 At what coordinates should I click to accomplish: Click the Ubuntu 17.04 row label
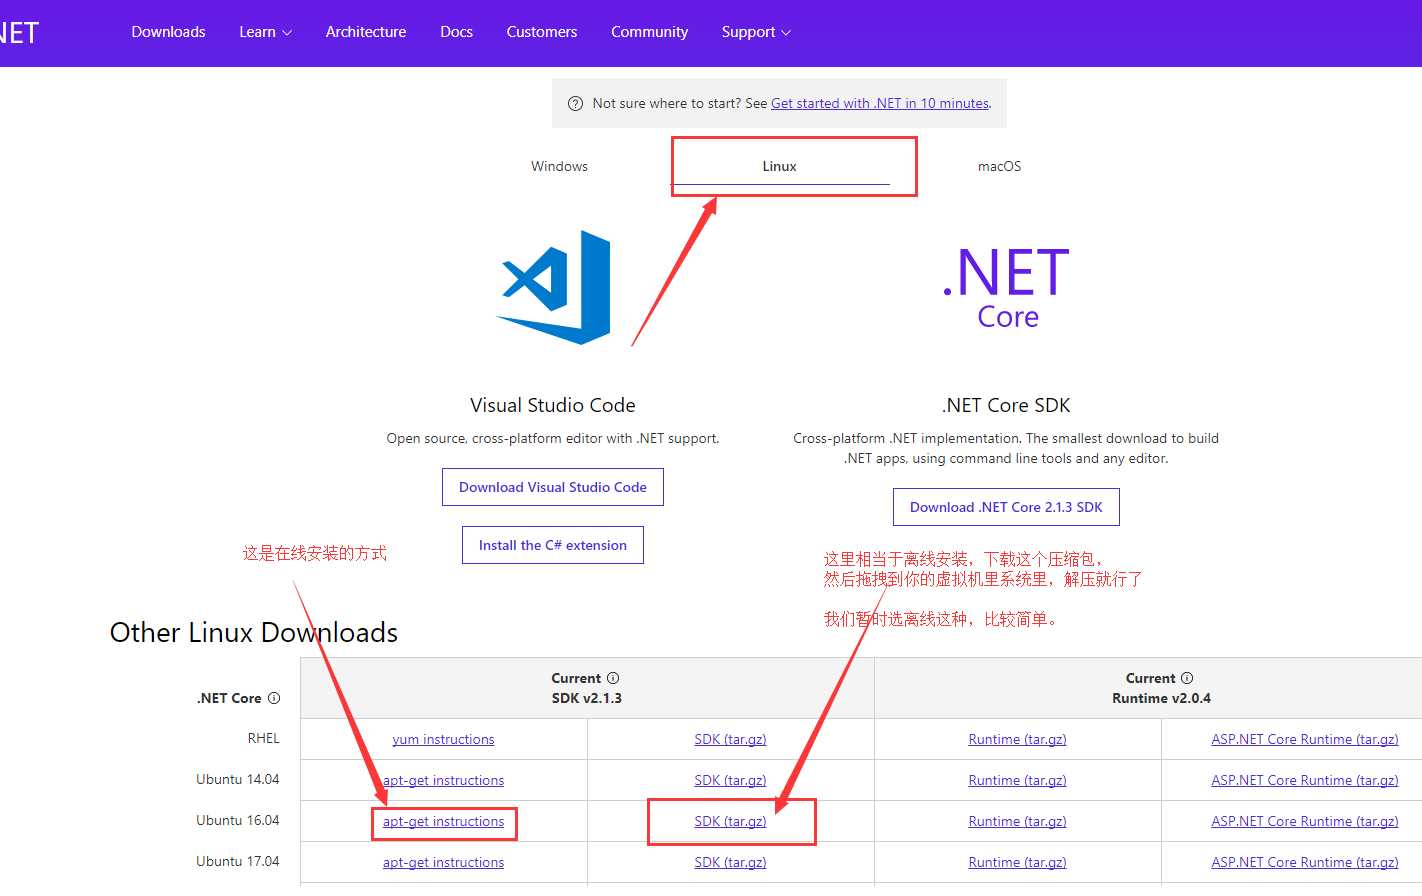pos(238,861)
